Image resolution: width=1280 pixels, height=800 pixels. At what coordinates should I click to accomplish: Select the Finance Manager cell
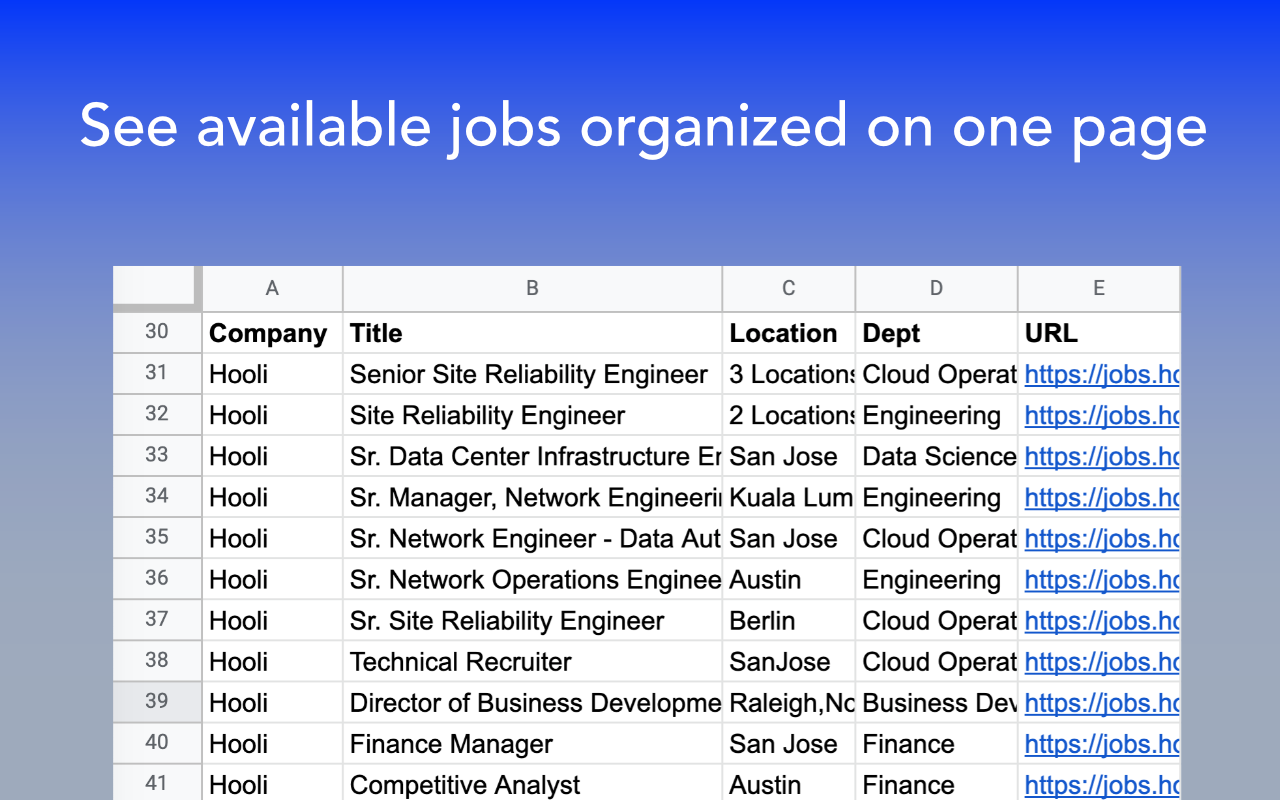coord(532,743)
